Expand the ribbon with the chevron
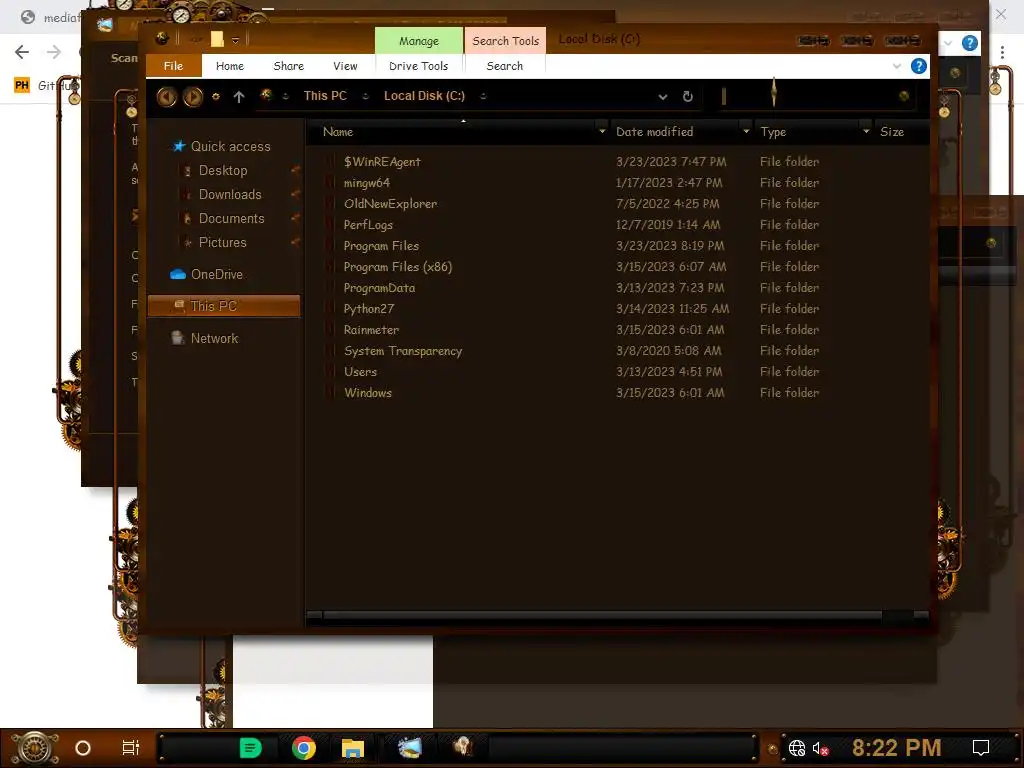The height and width of the screenshot is (768, 1024). click(897, 66)
